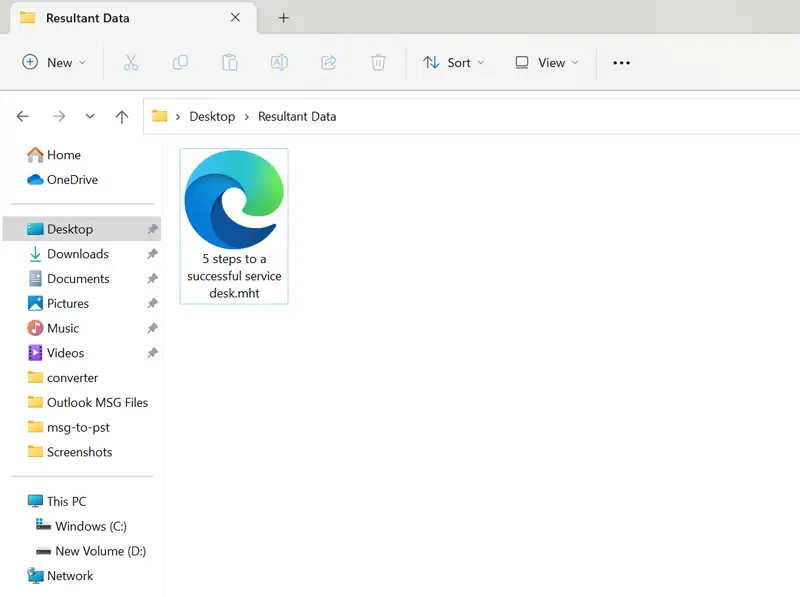The width and height of the screenshot is (800, 597).
Task: Click the Copy icon in toolbar
Action: click(x=180, y=63)
